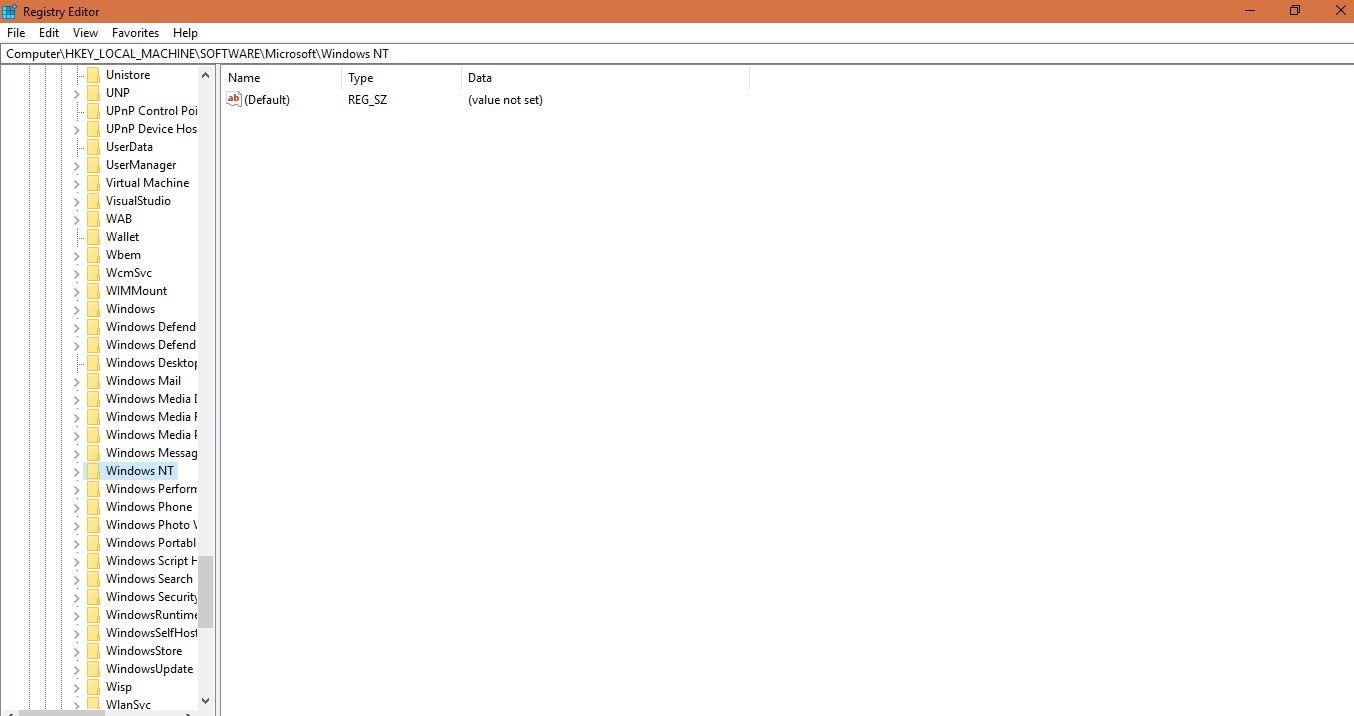Expand the UPnP Device Host key
Screen dimensions: 1354x716
[76, 129]
